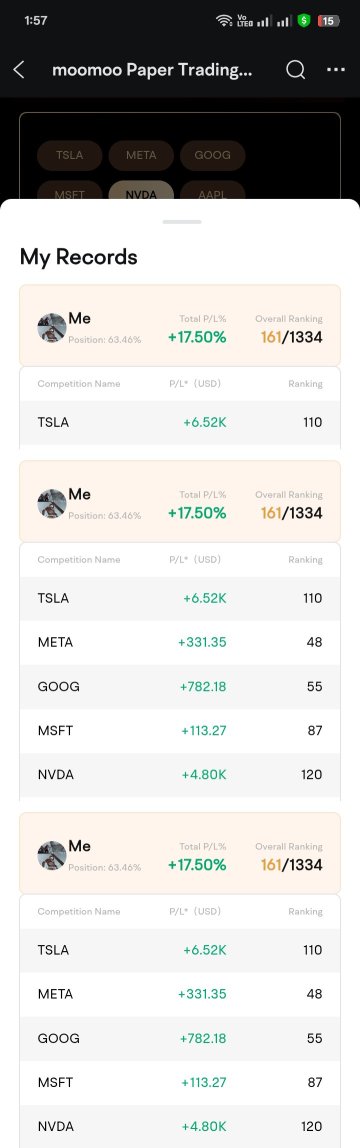Select the GOOG competition chip
The image size is (360, 1148).
212,155
